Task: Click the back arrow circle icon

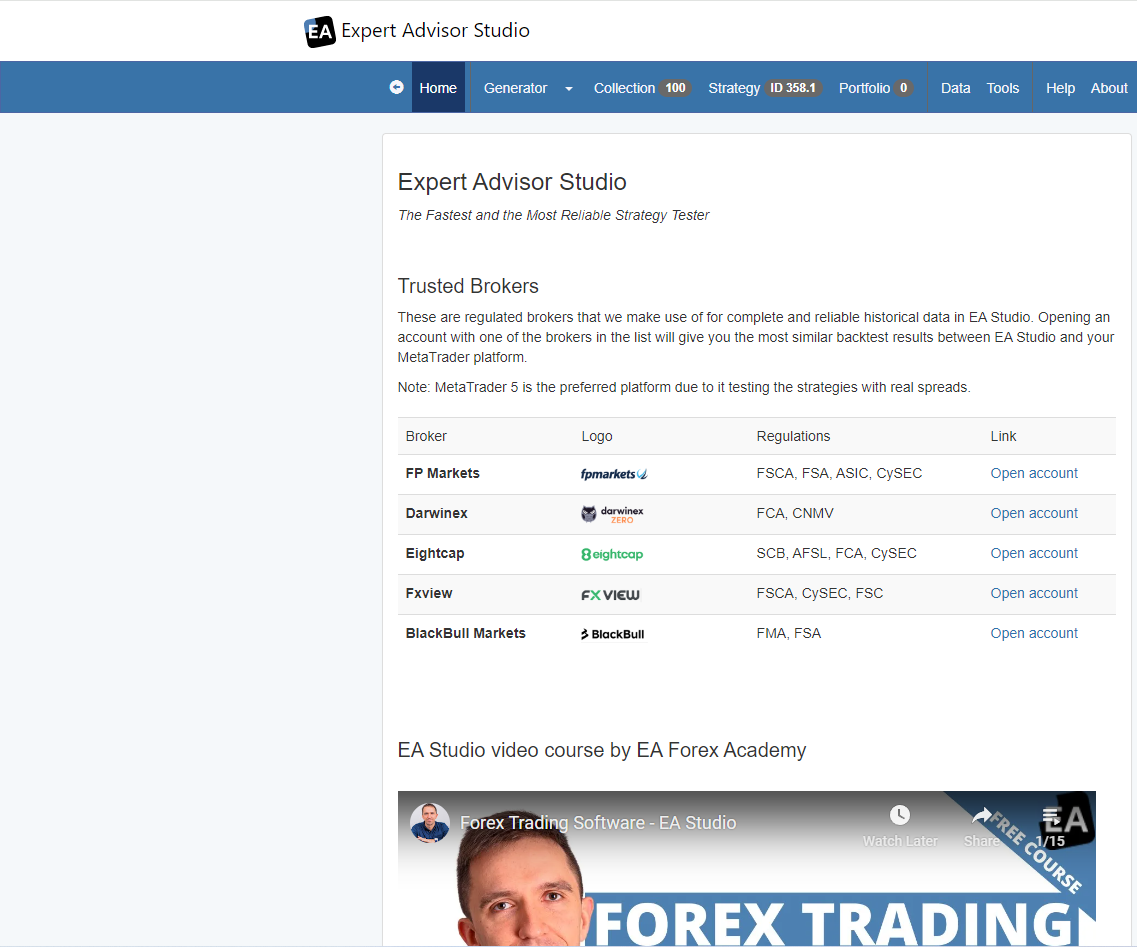Action: (397, 87)
